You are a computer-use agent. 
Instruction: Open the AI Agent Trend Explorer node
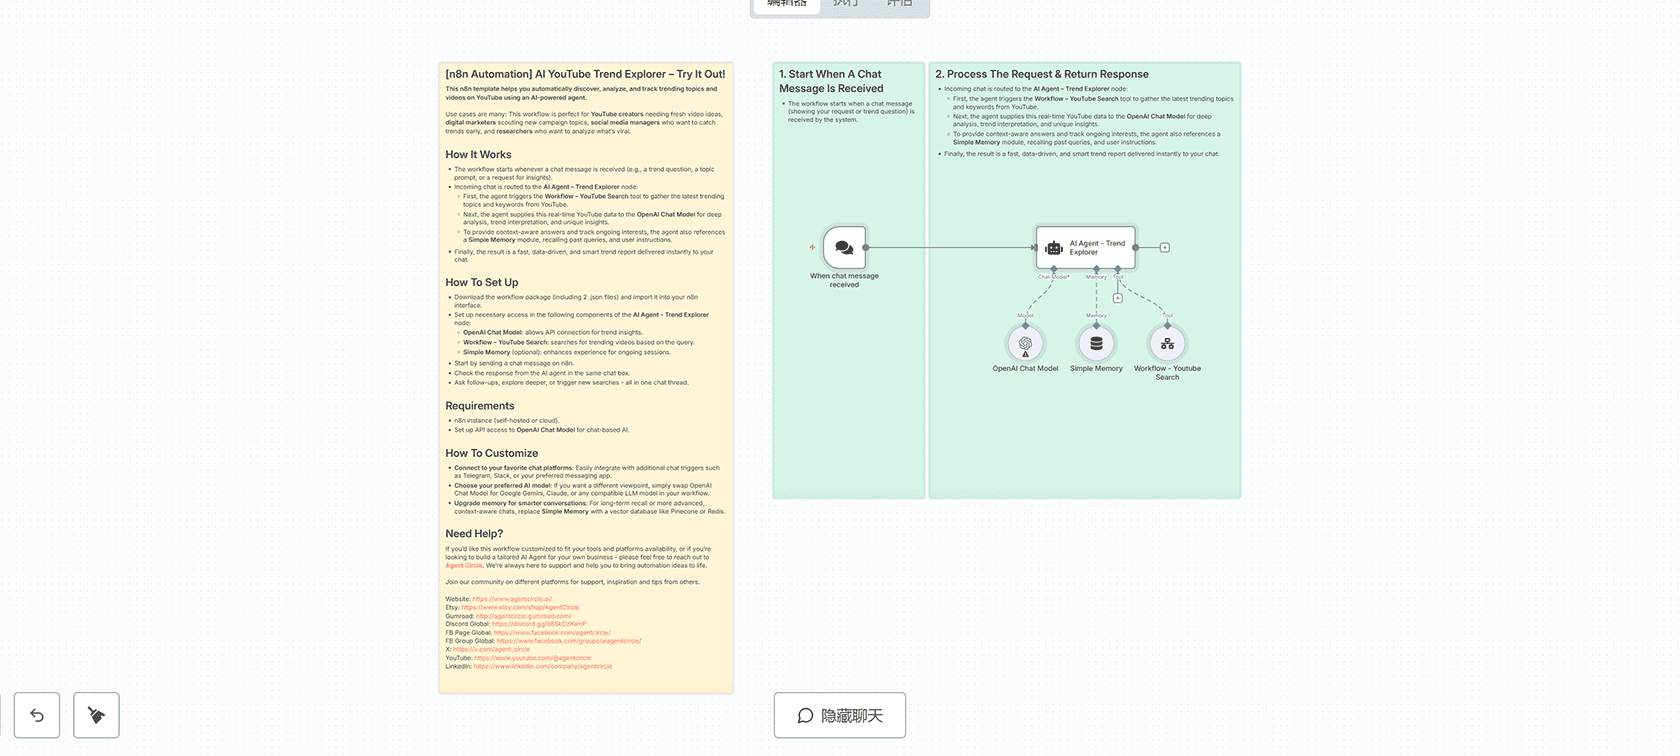click(x=1086, y=247)
